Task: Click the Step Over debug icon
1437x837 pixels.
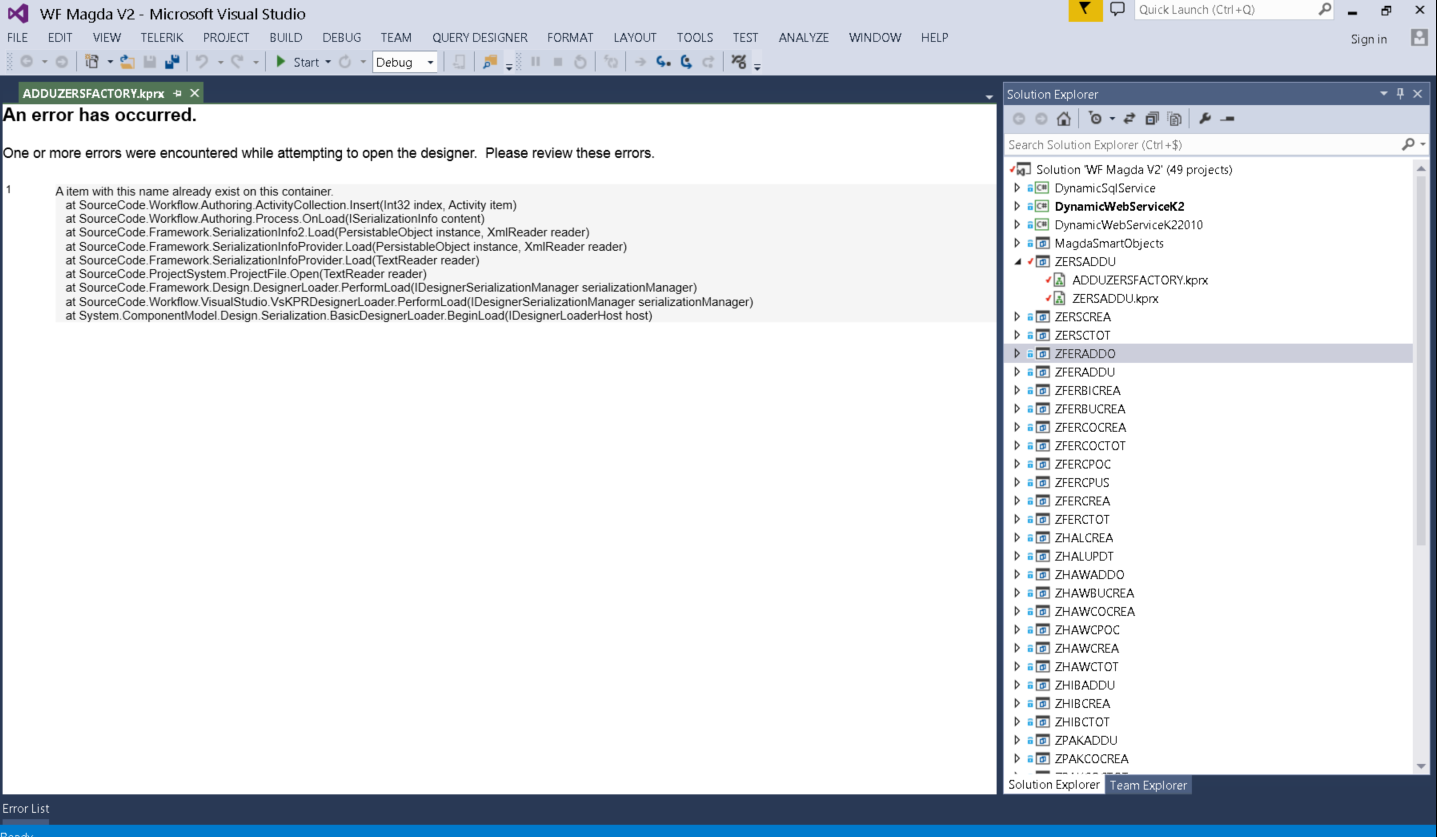Action: pyautogui.click(x=686, y=62)
